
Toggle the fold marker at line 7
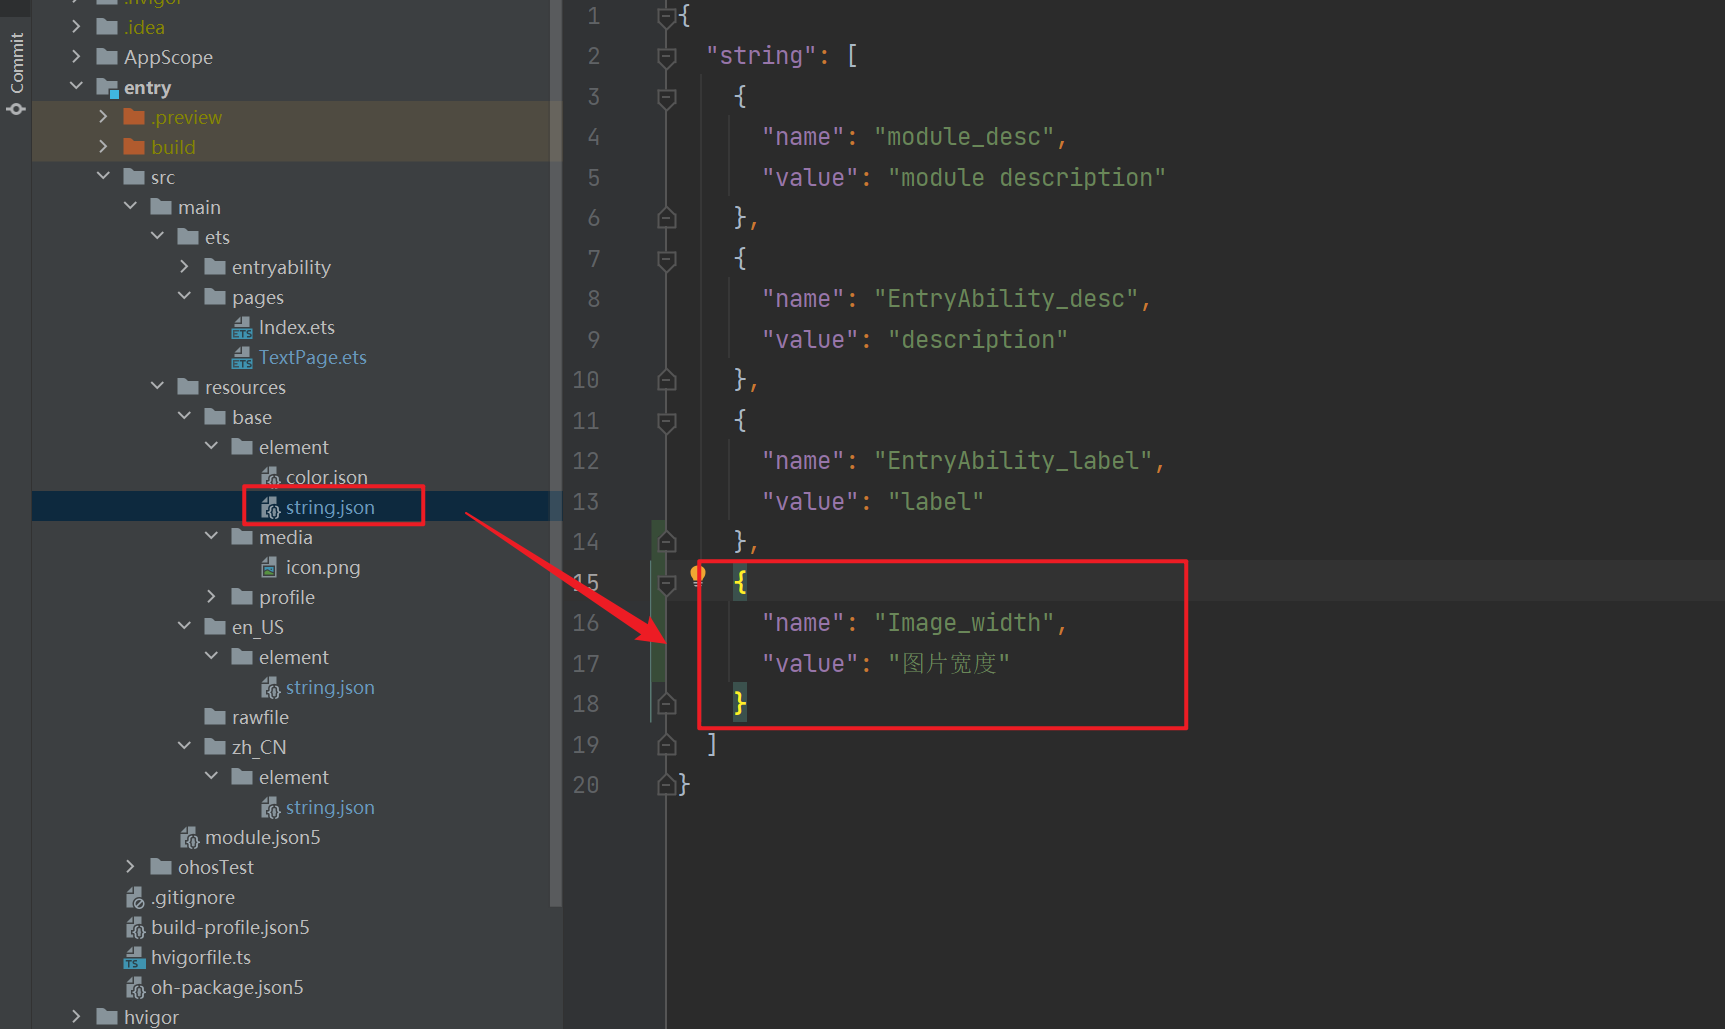pos(667,260)
